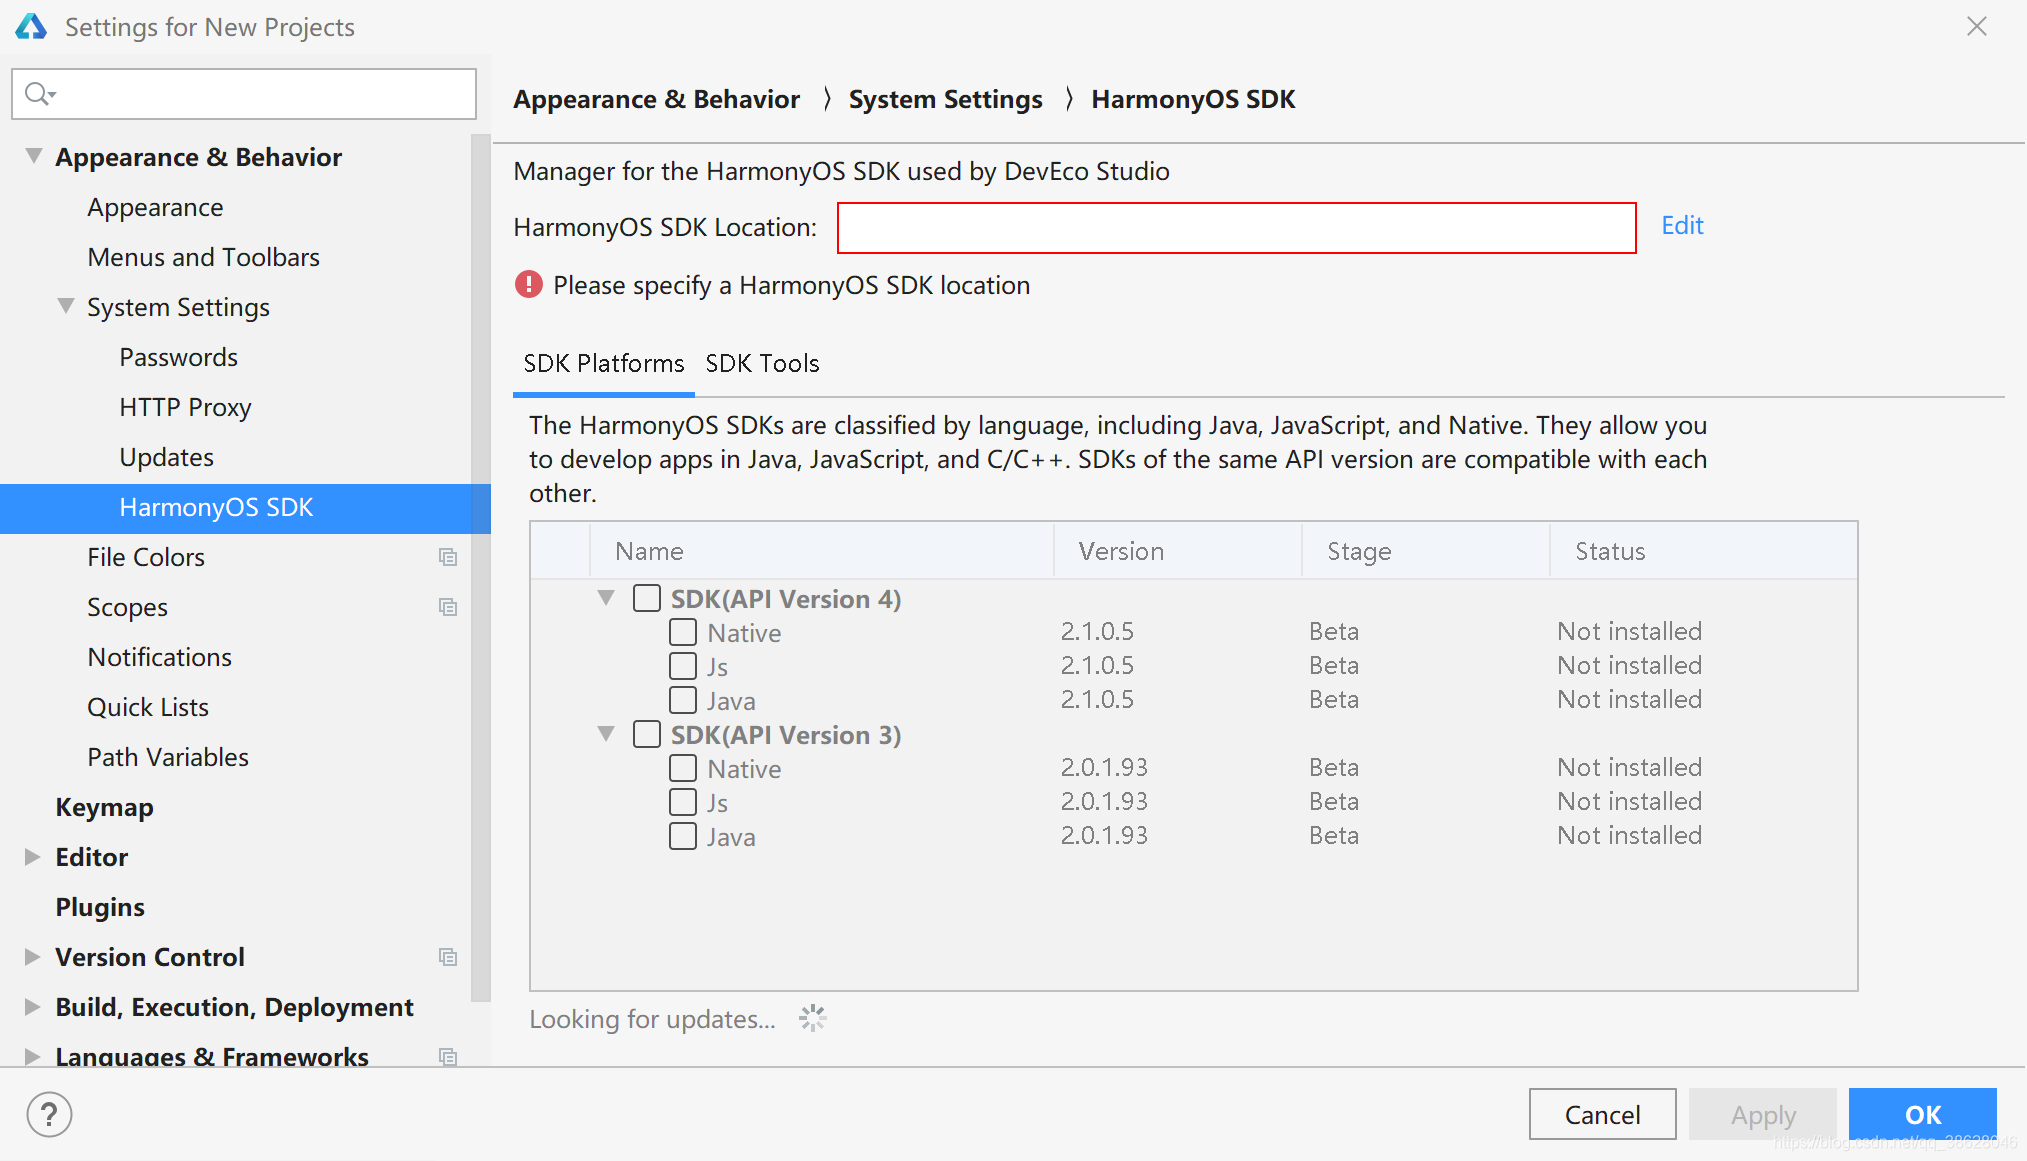Click the HarmonyOS SDK Location field
2027x1161 pixels.
click(x=1236, y=228)
